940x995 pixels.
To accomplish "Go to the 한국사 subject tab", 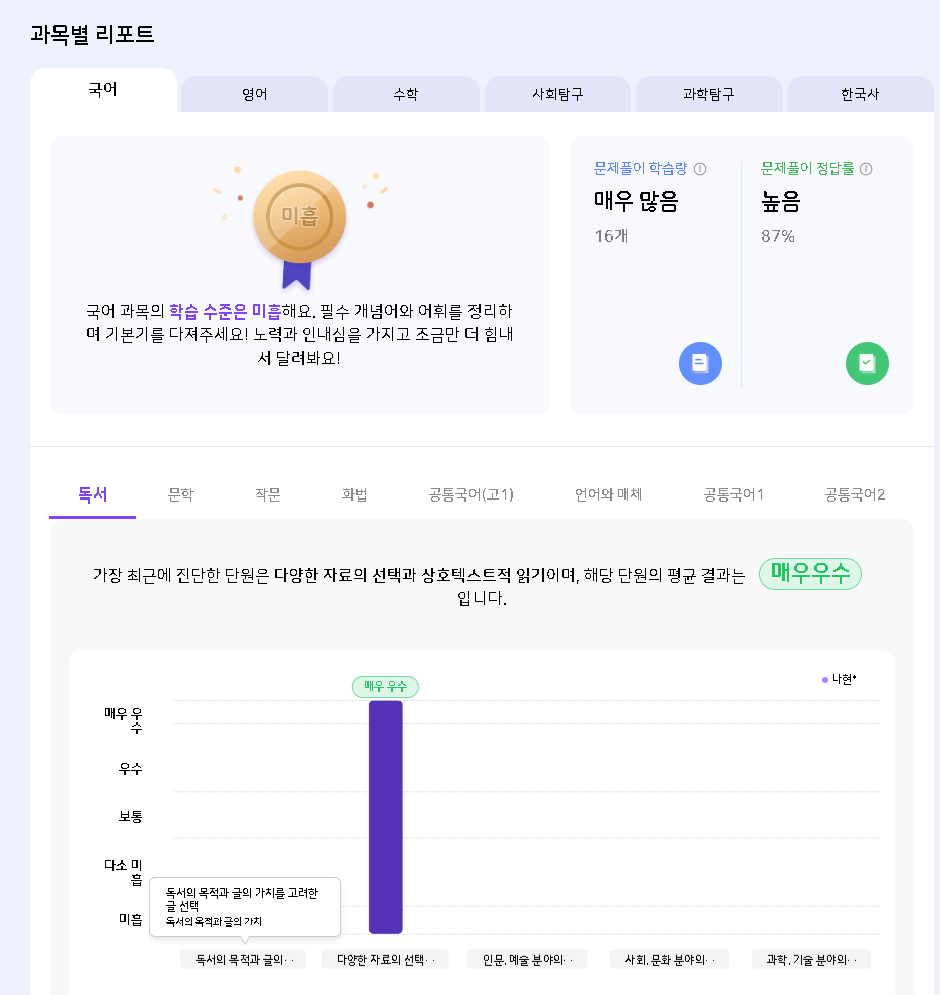I will point(860,95).
